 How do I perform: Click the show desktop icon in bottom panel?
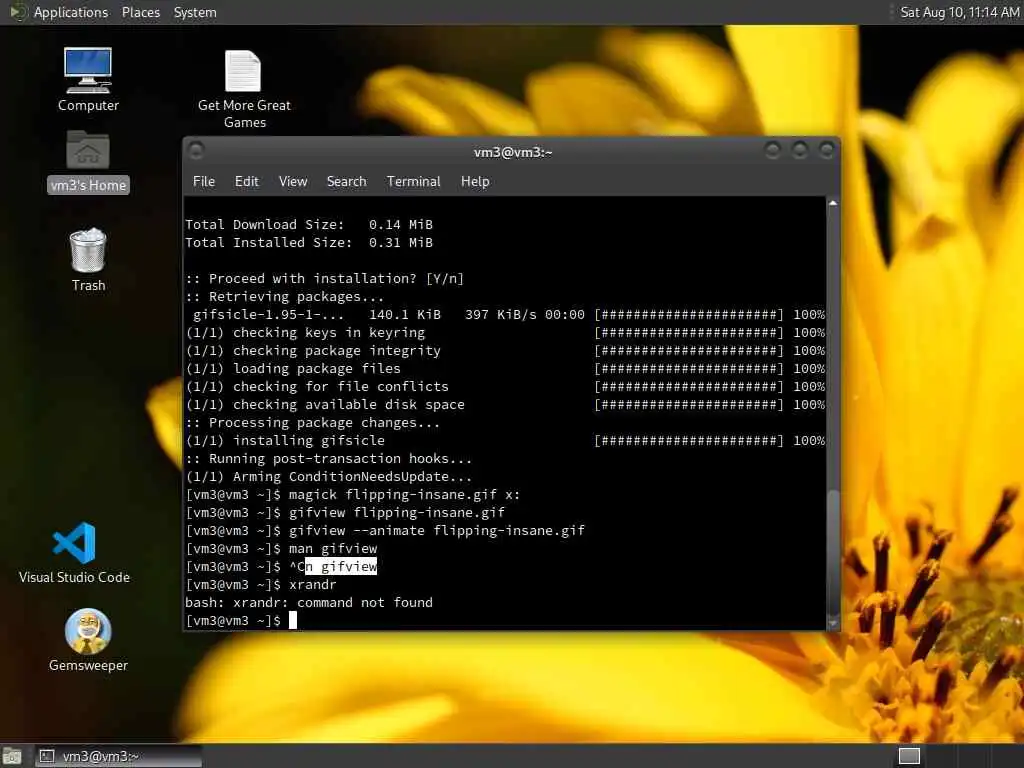tap(12, 756)
